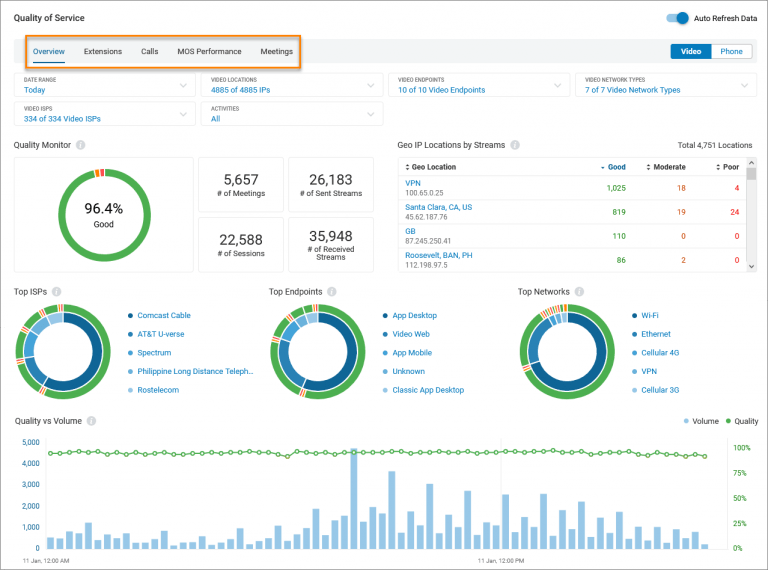Open Santa Clara, CA, US location link
Viewport: 768px width, 570px height.
(x=438, y=207)
